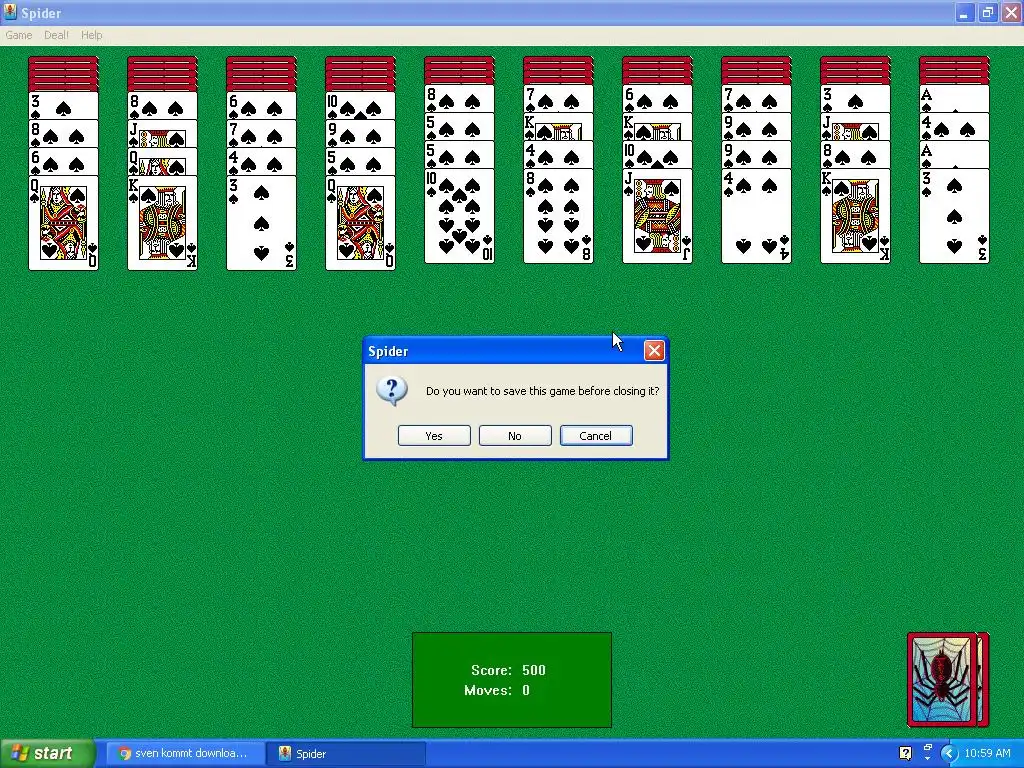Open the Windows start menu
This screenshot has height=768, width=1024.
point(47,754)
